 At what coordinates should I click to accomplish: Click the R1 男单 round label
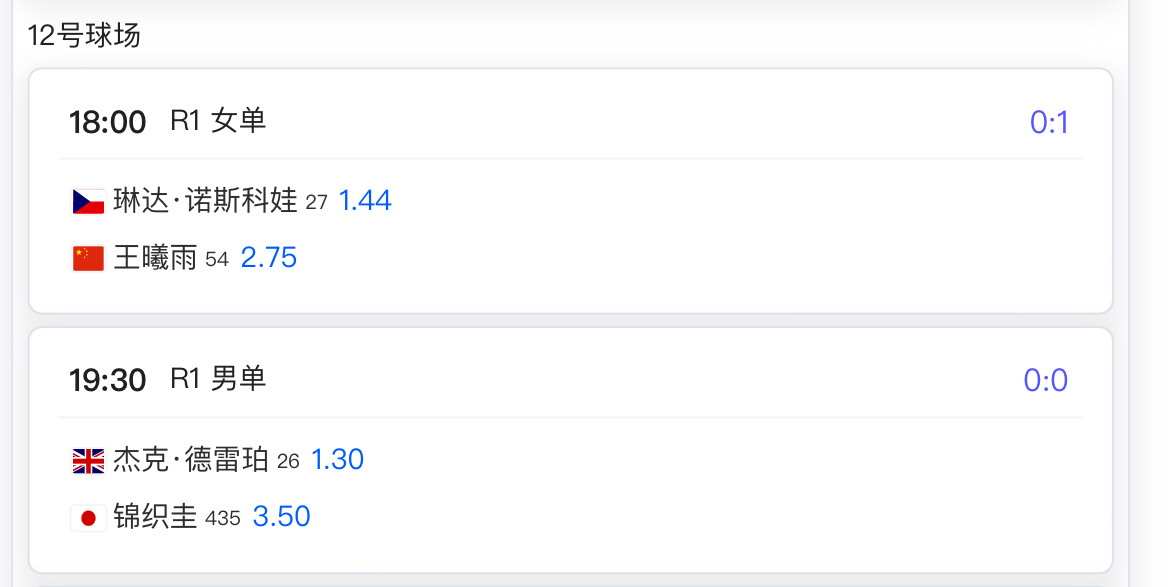coord(218,379)
